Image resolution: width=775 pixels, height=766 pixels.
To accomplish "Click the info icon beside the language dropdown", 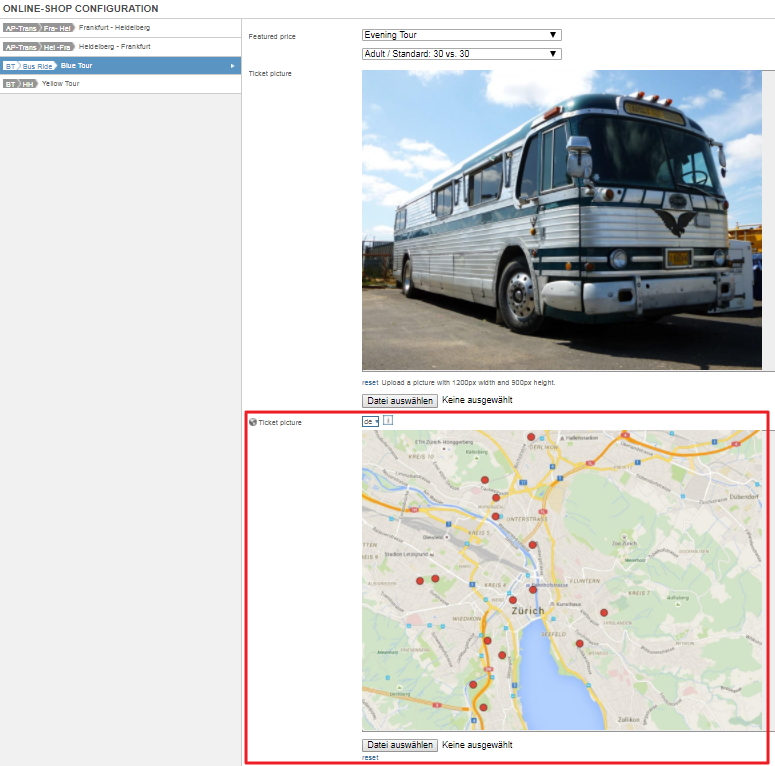I will pos(388,421).
